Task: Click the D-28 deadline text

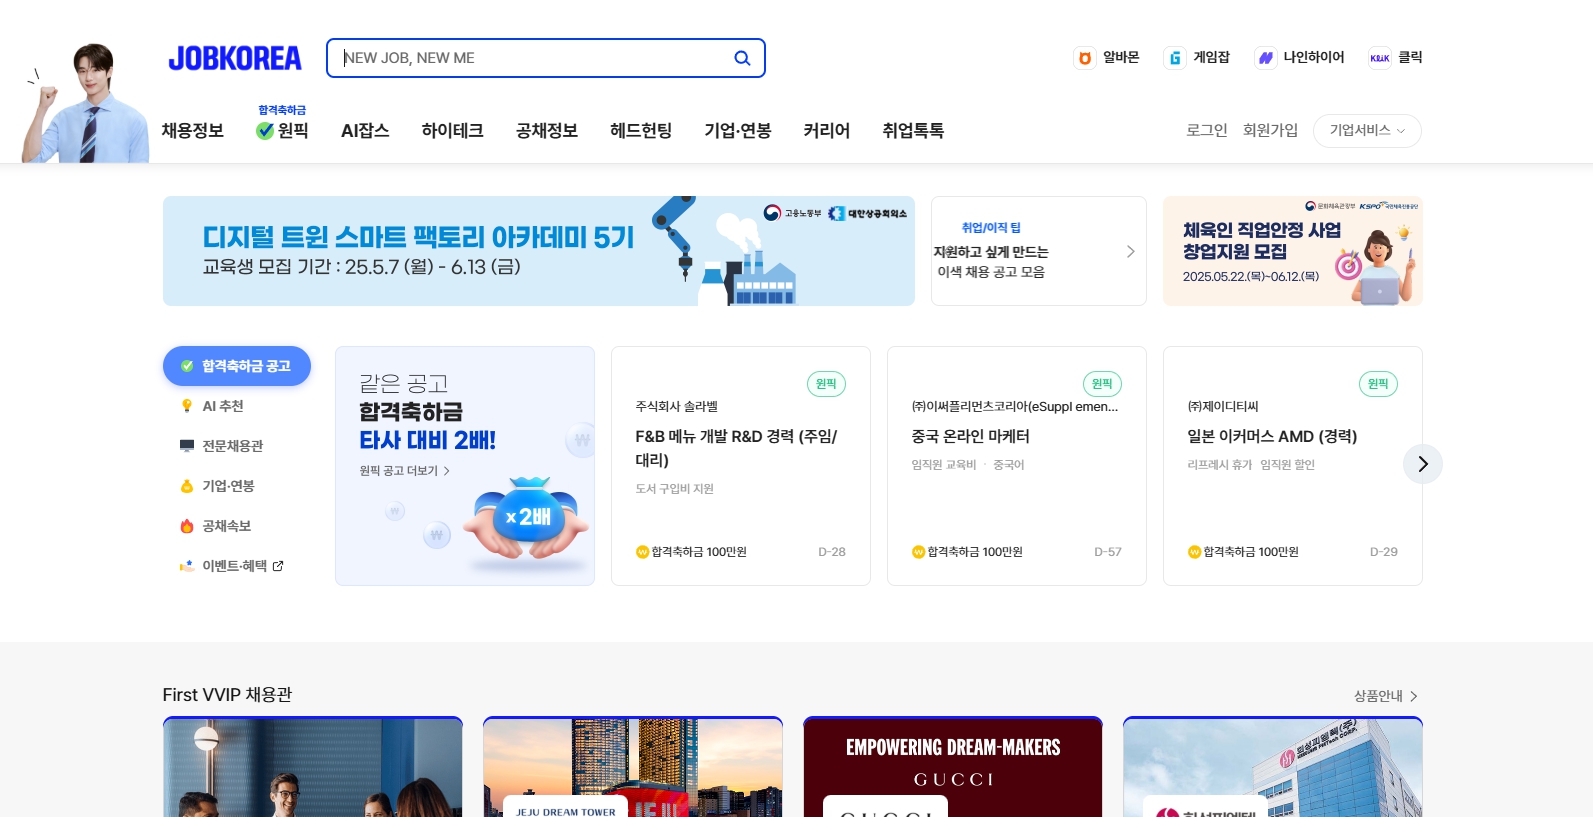Action: tap(832, 552)
